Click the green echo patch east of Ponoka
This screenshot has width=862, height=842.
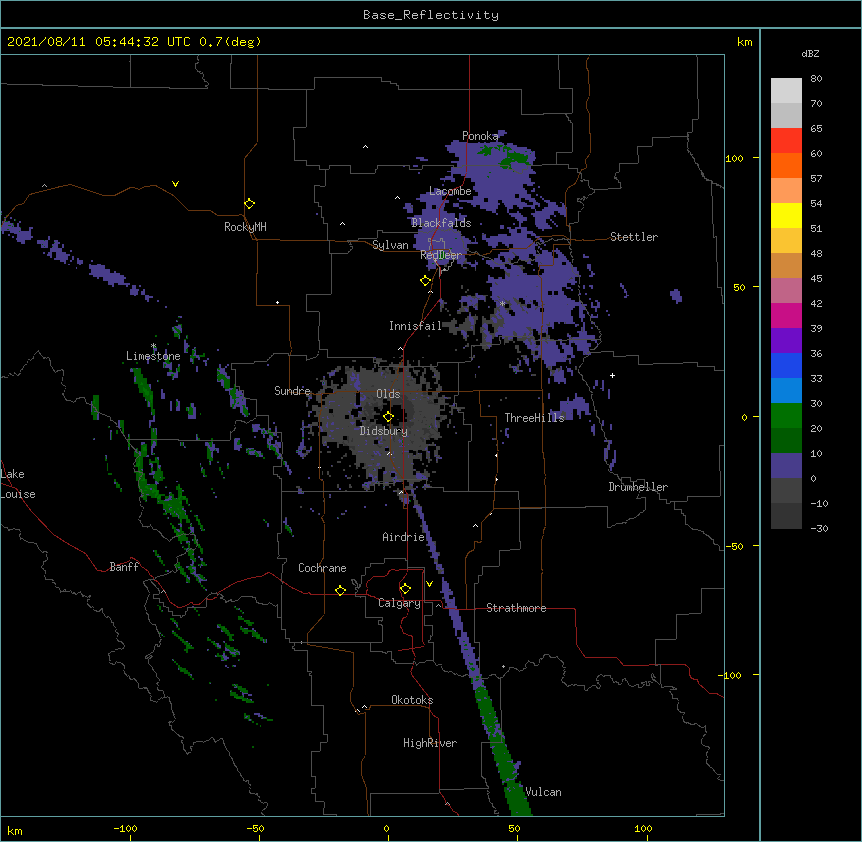[x=517, y=159]
